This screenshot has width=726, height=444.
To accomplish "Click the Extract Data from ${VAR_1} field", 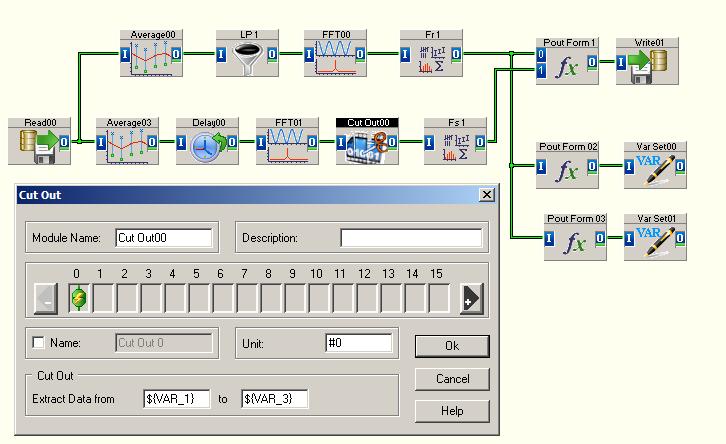I will 177,399.
